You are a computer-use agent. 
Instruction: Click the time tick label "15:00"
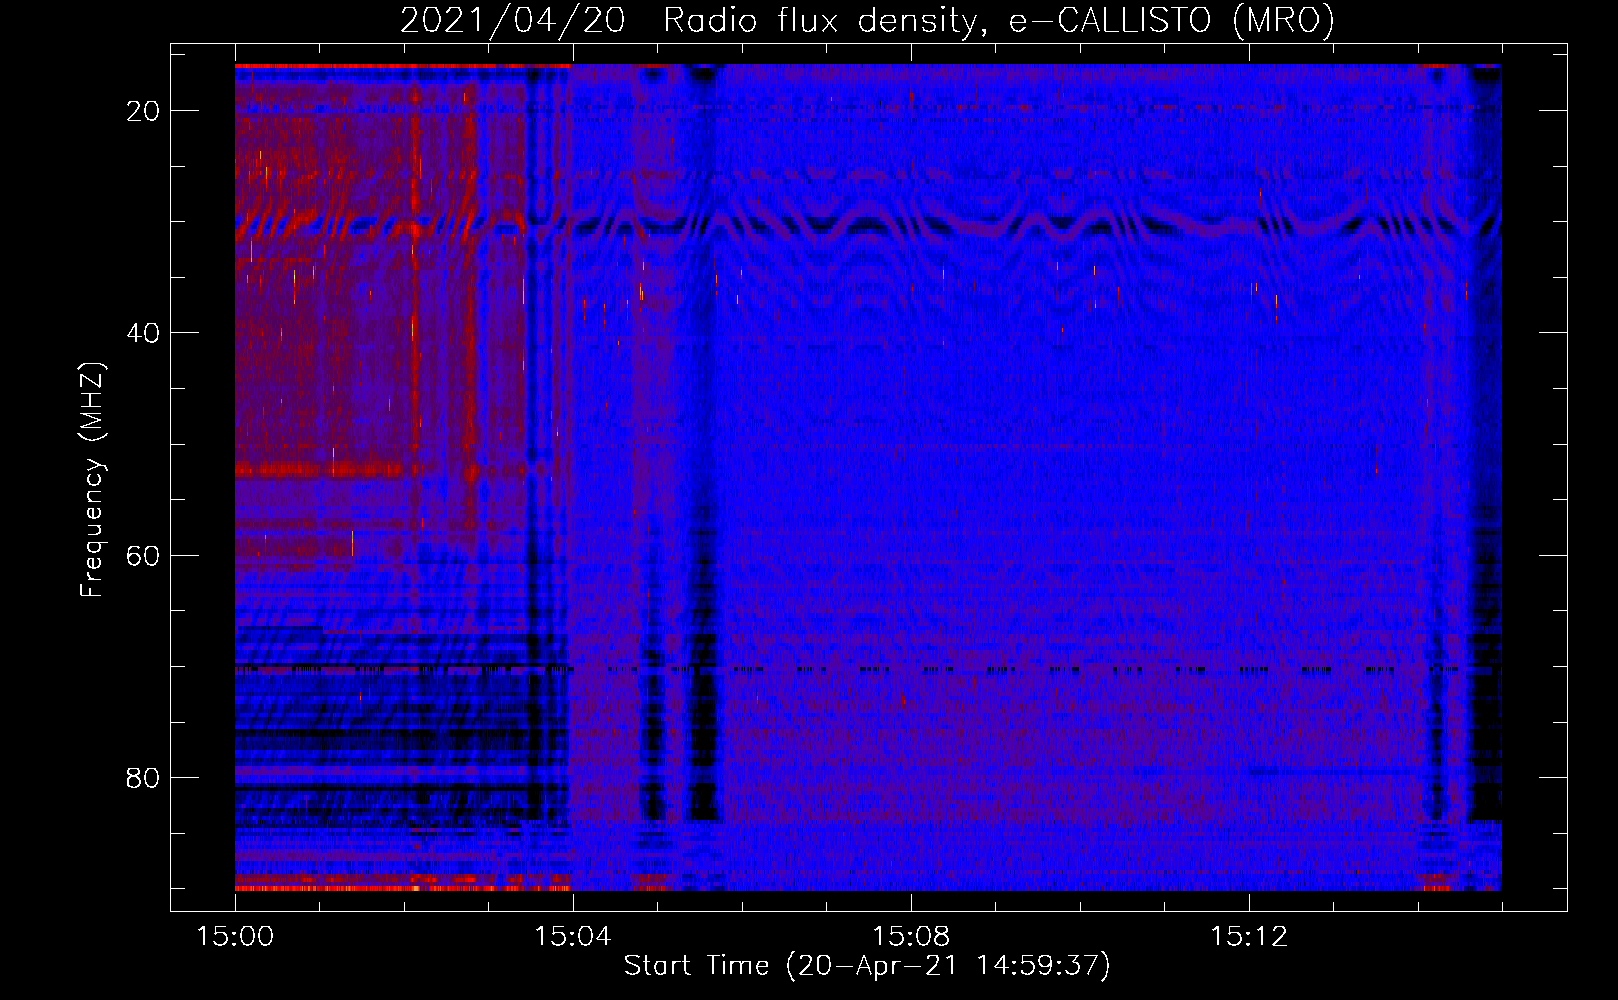[x=235, y=936]
